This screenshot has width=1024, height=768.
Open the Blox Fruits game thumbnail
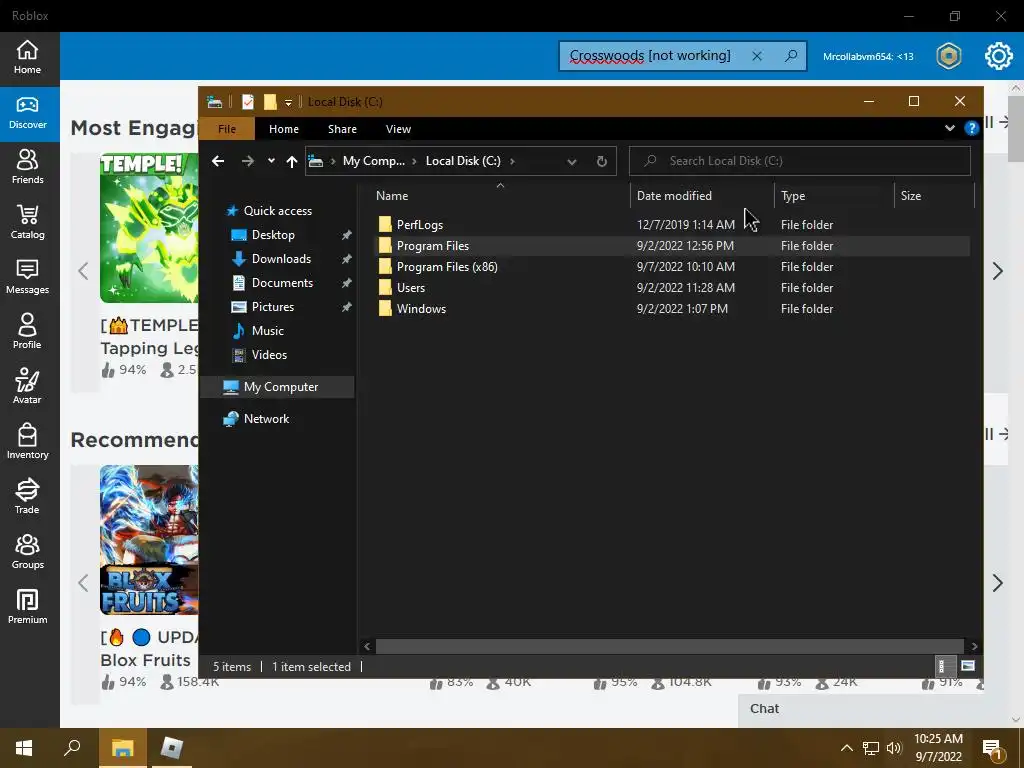149,539
